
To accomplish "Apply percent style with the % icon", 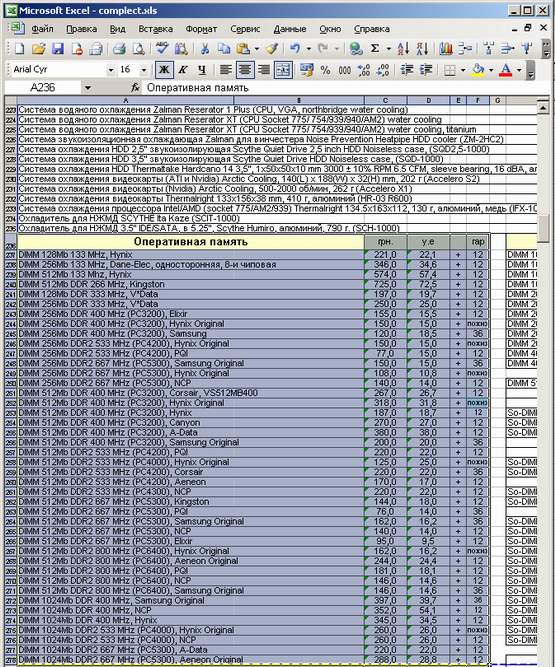I will [326, 70].
